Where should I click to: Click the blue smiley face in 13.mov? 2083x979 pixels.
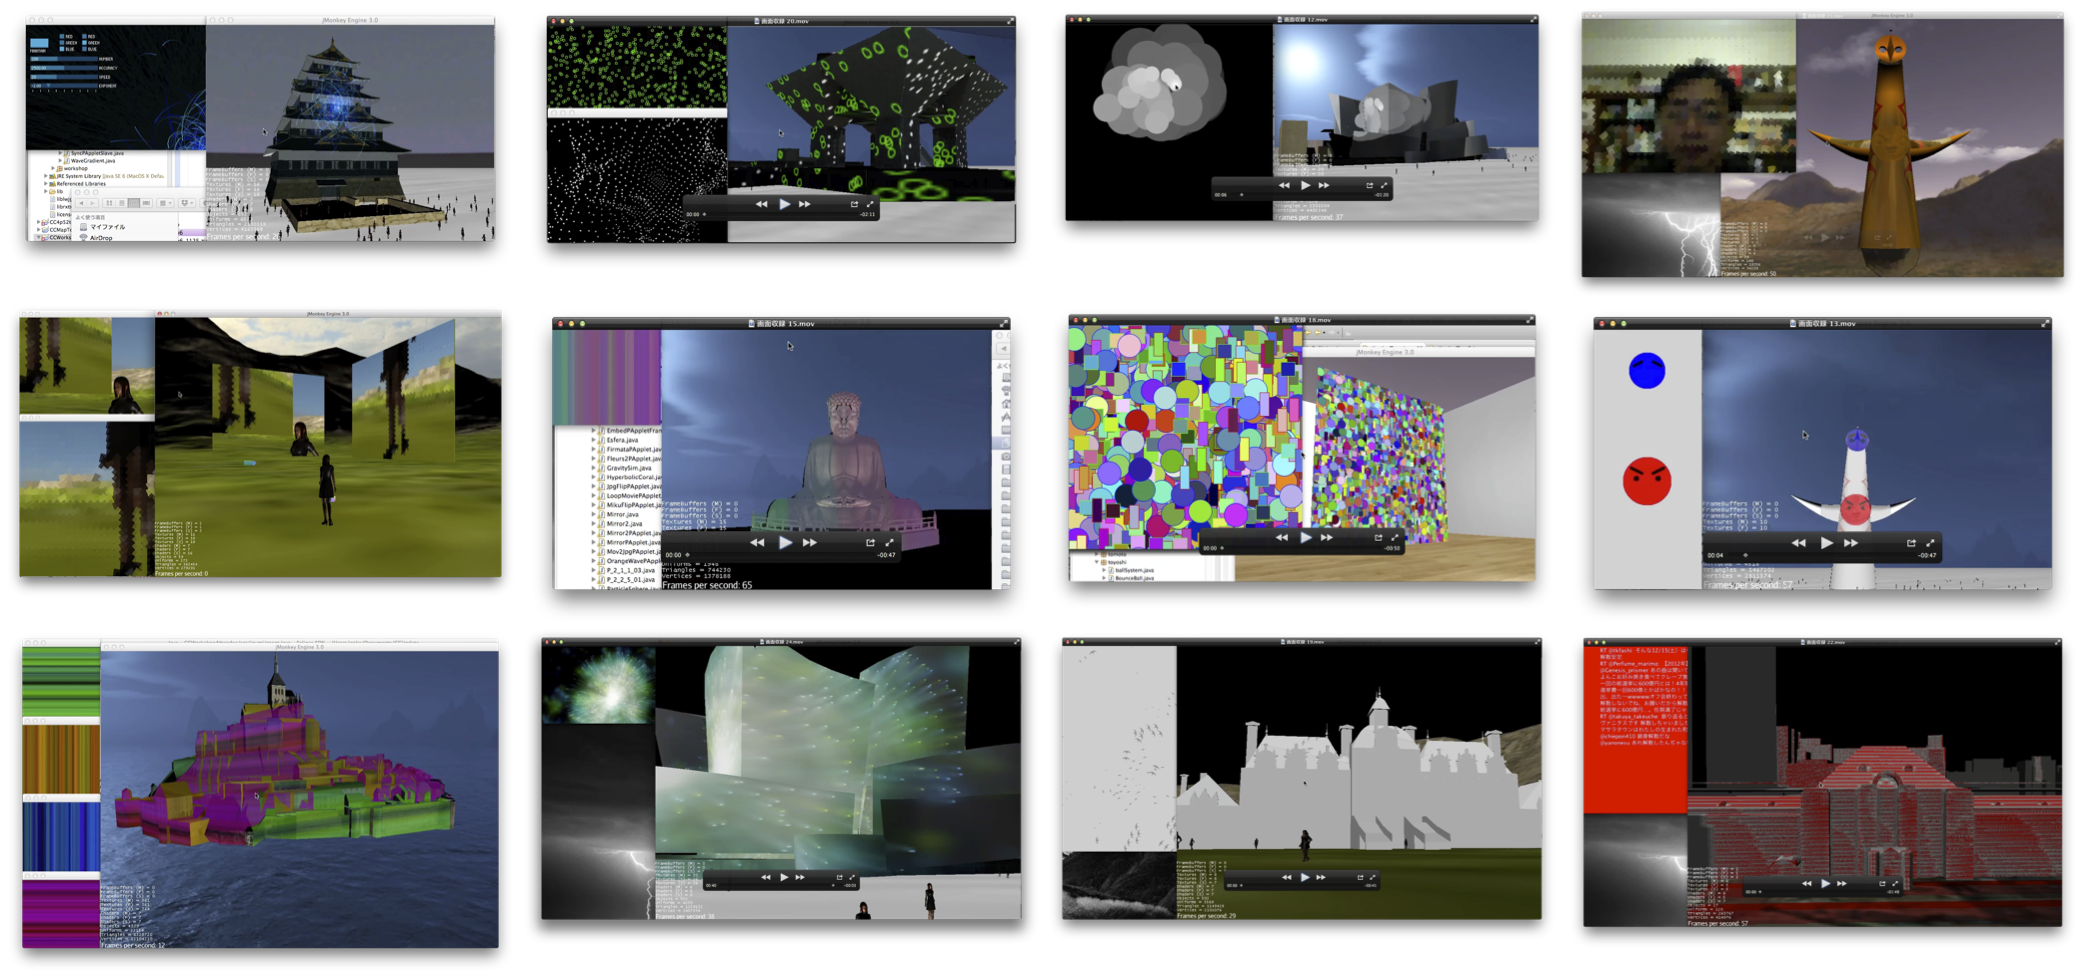[1647, 371]
